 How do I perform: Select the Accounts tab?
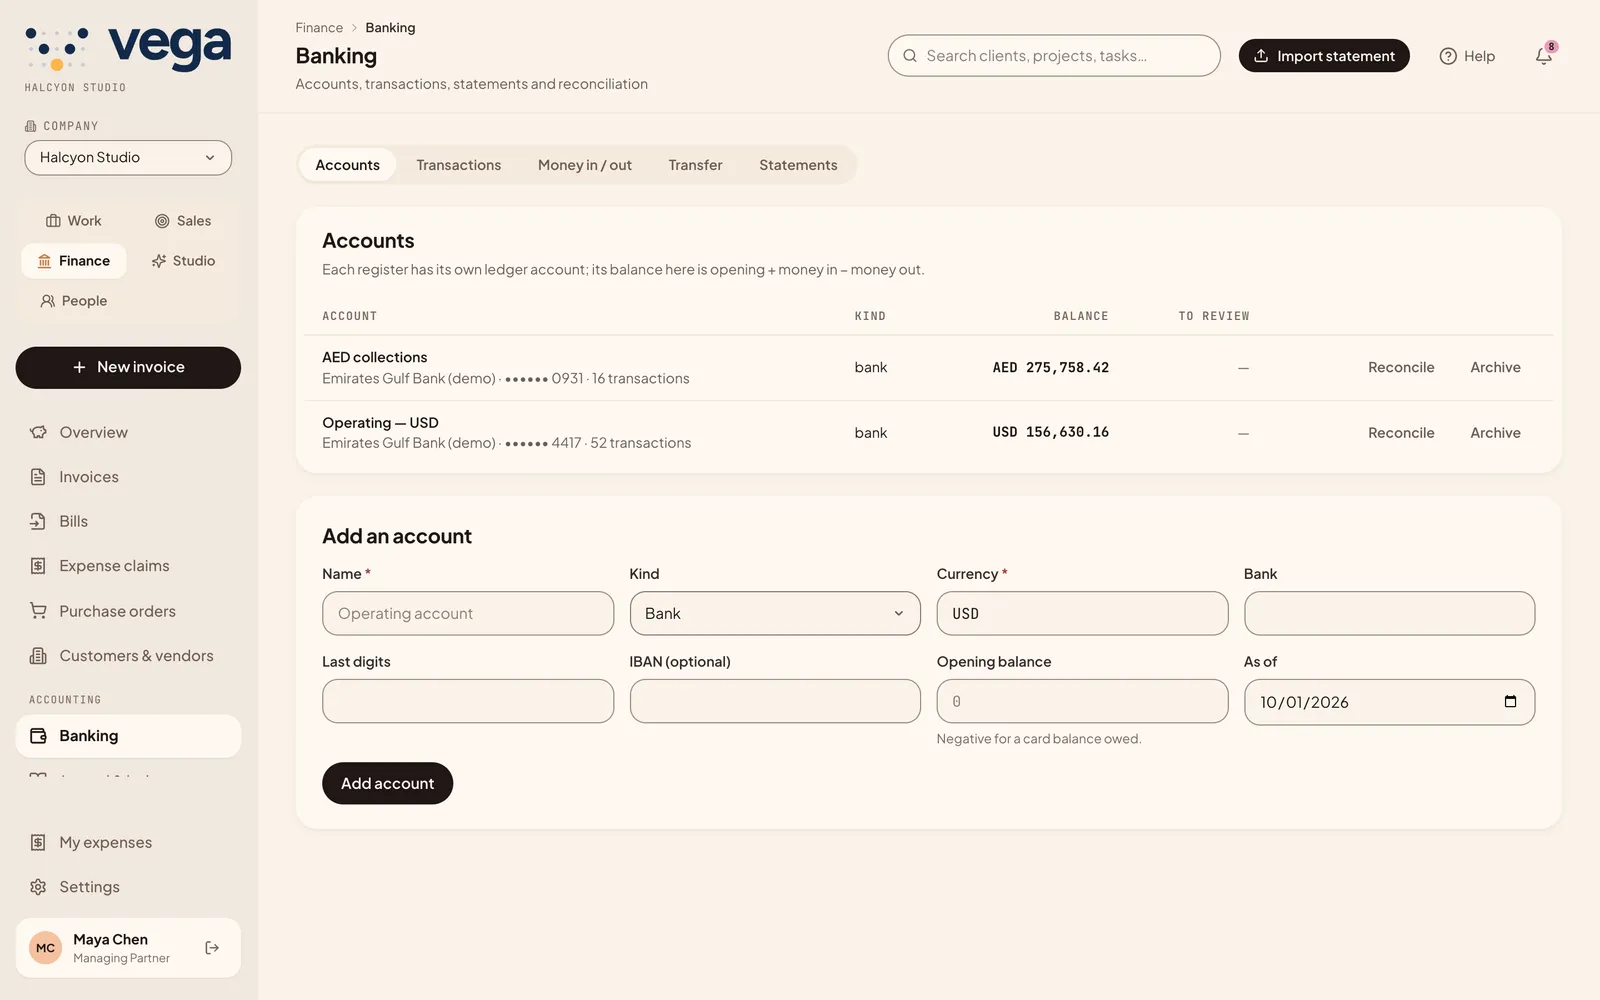tap(347, 165)
